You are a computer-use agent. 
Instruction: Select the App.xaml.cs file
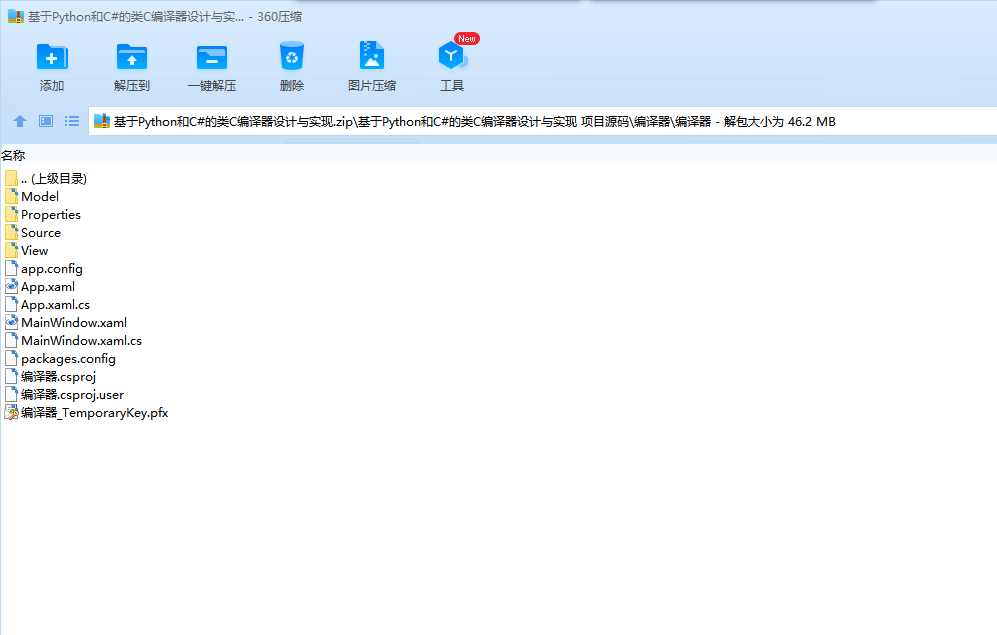pos(47,304)
